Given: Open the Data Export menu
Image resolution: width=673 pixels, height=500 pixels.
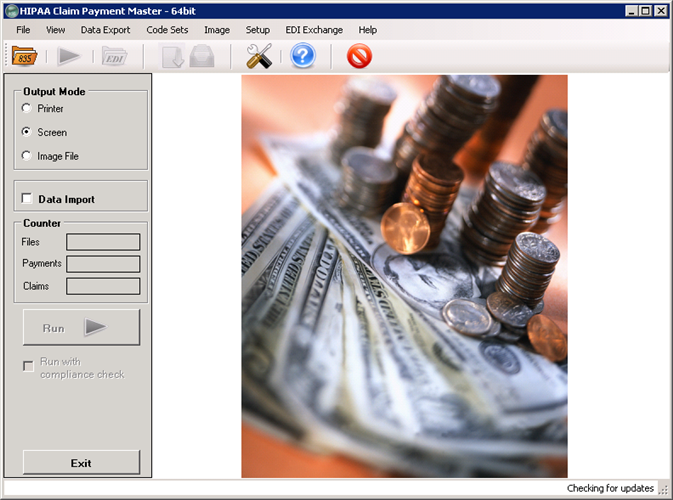Looking at the screenshot, I should [105, 30].
